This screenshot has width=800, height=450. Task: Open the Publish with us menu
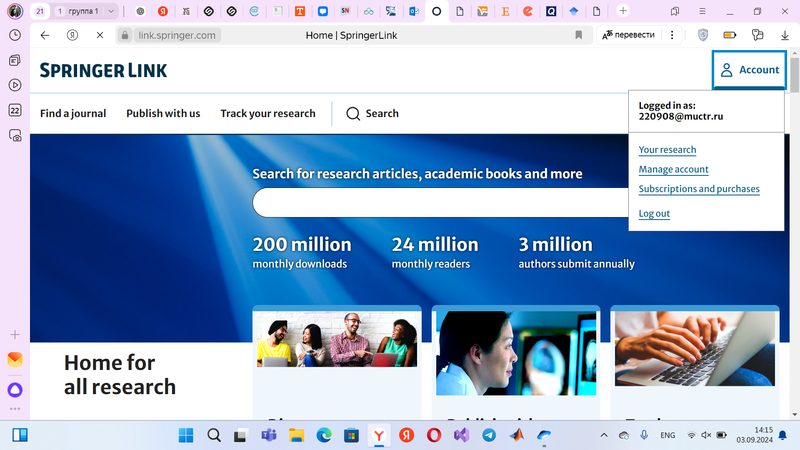[x=163, y=113]
